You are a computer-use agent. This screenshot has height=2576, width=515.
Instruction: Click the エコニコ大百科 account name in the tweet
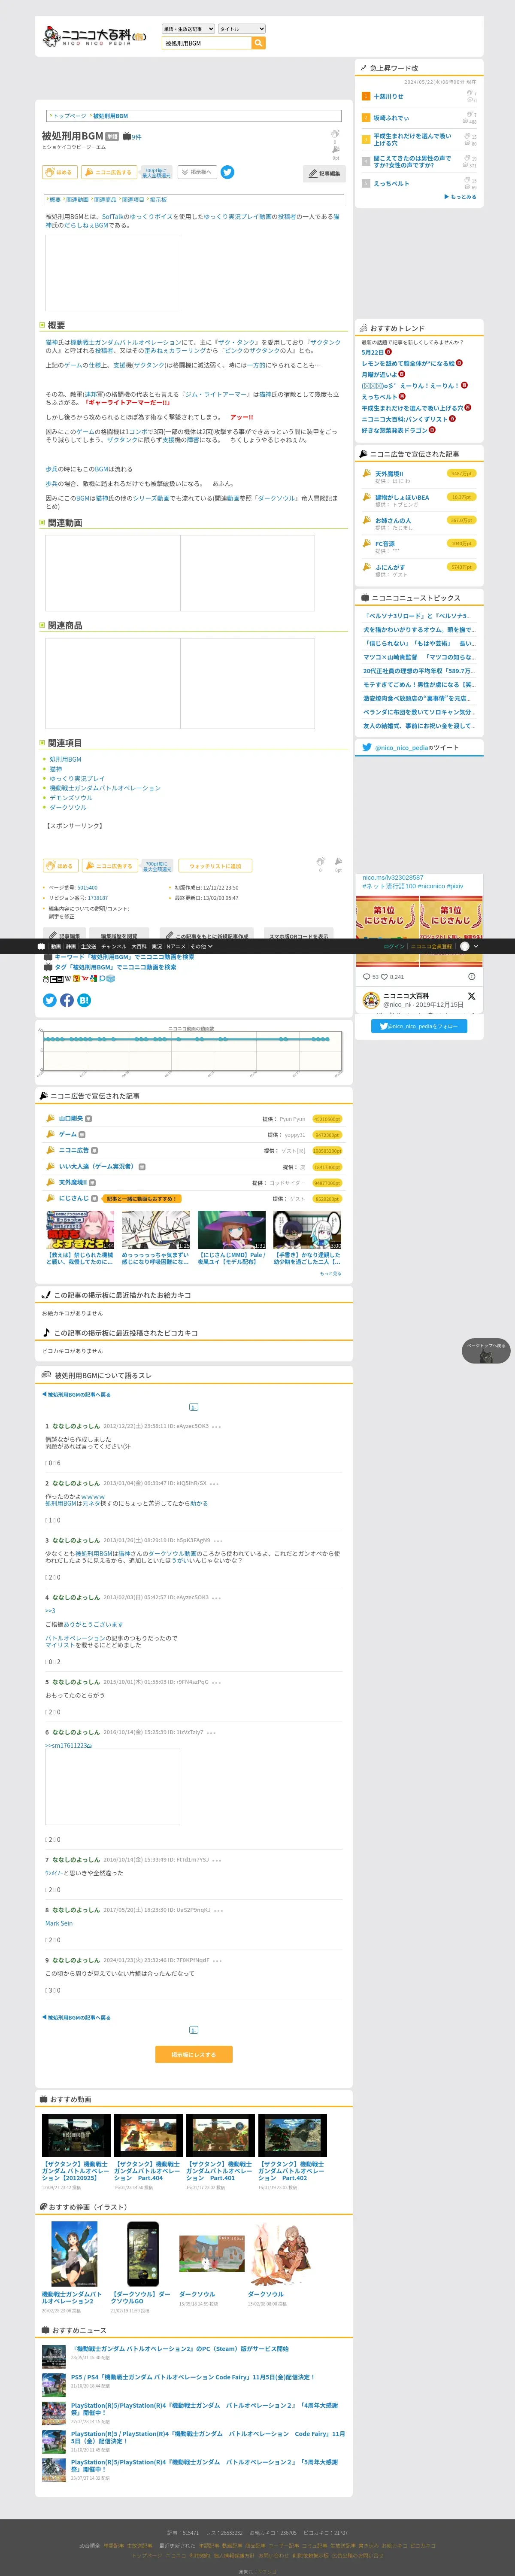coord(406,996)
